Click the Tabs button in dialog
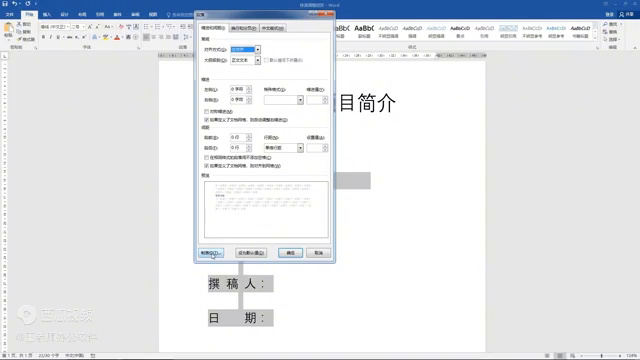640x360 pixels. coord(211,253)
